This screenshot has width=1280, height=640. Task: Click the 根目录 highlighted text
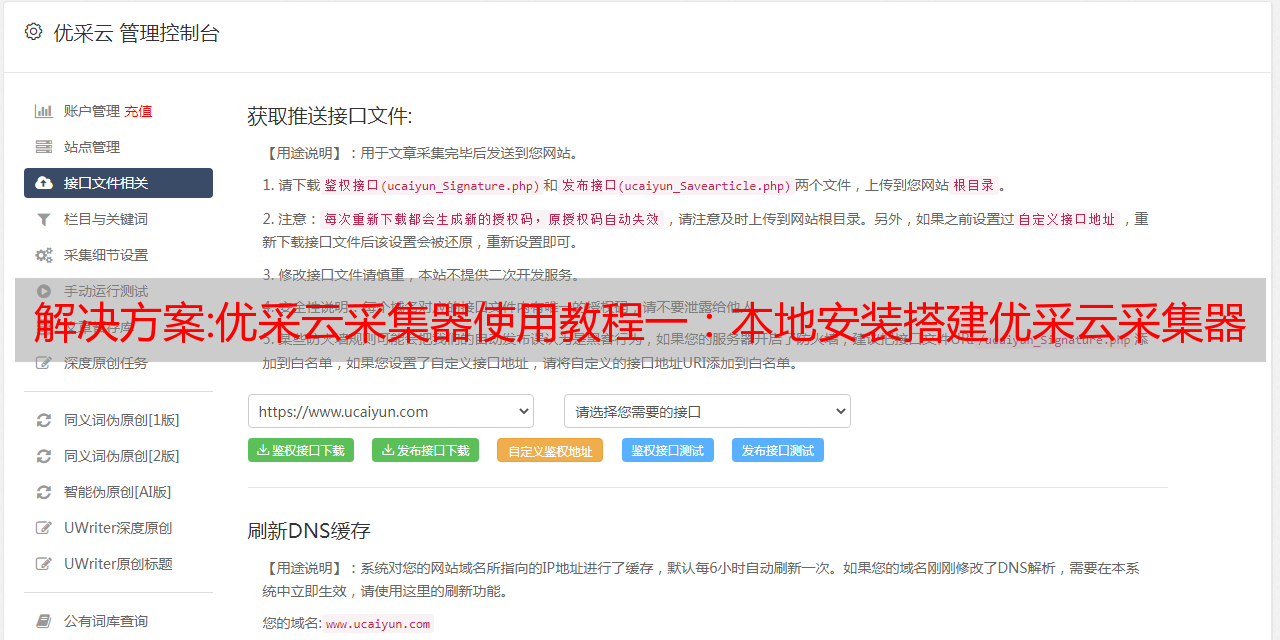tap(974, 185)
